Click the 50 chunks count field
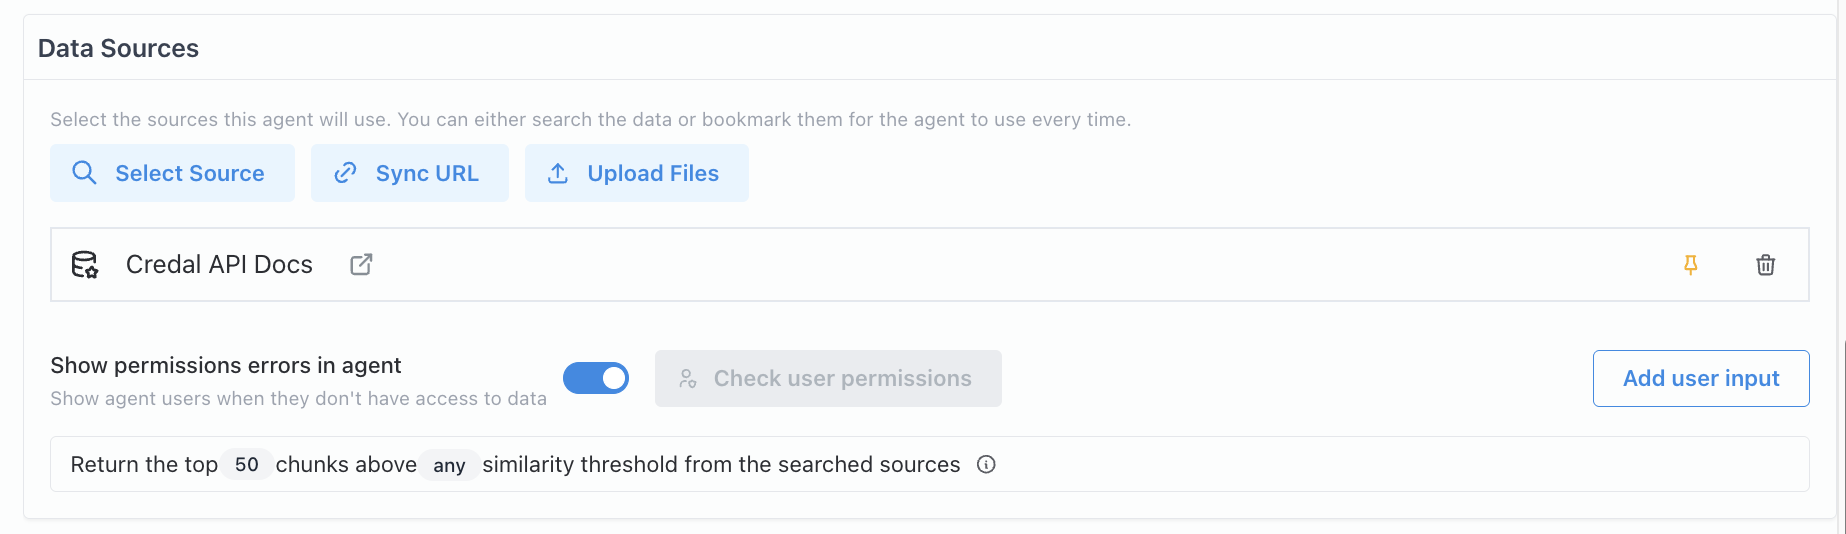 pos(246,465)
